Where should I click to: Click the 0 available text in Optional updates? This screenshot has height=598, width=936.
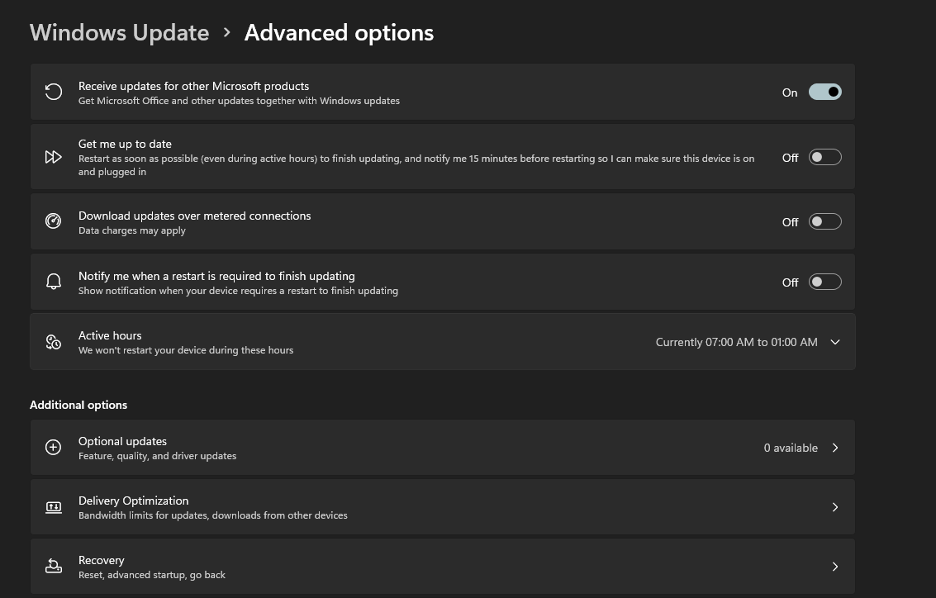[791, 448]
